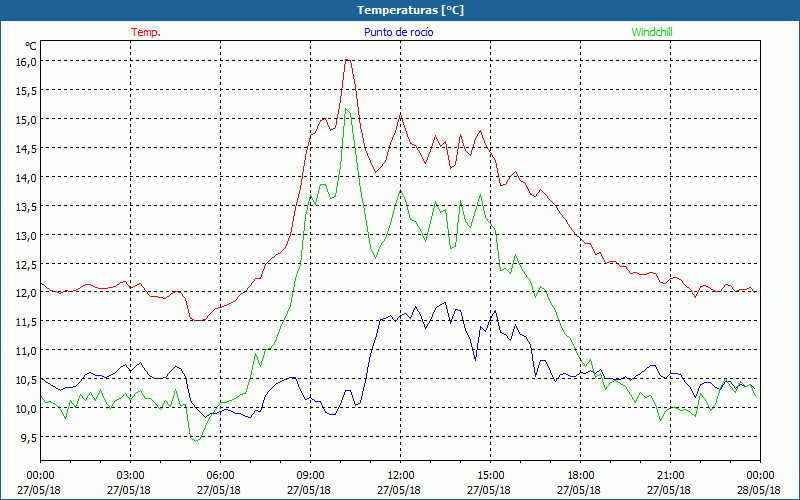
Task: Click the 18:00 time axis label
Action: pyautogui.click(x=581, y=476)
